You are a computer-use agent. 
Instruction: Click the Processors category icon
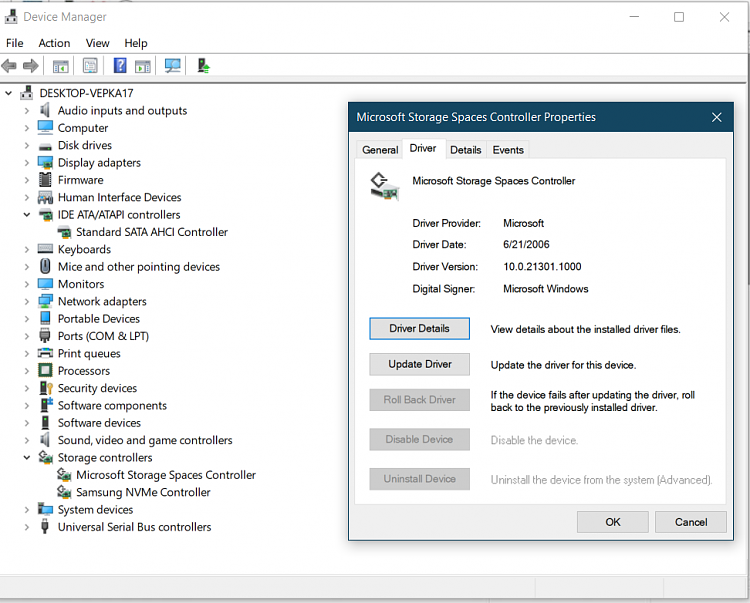click(45, 370)
